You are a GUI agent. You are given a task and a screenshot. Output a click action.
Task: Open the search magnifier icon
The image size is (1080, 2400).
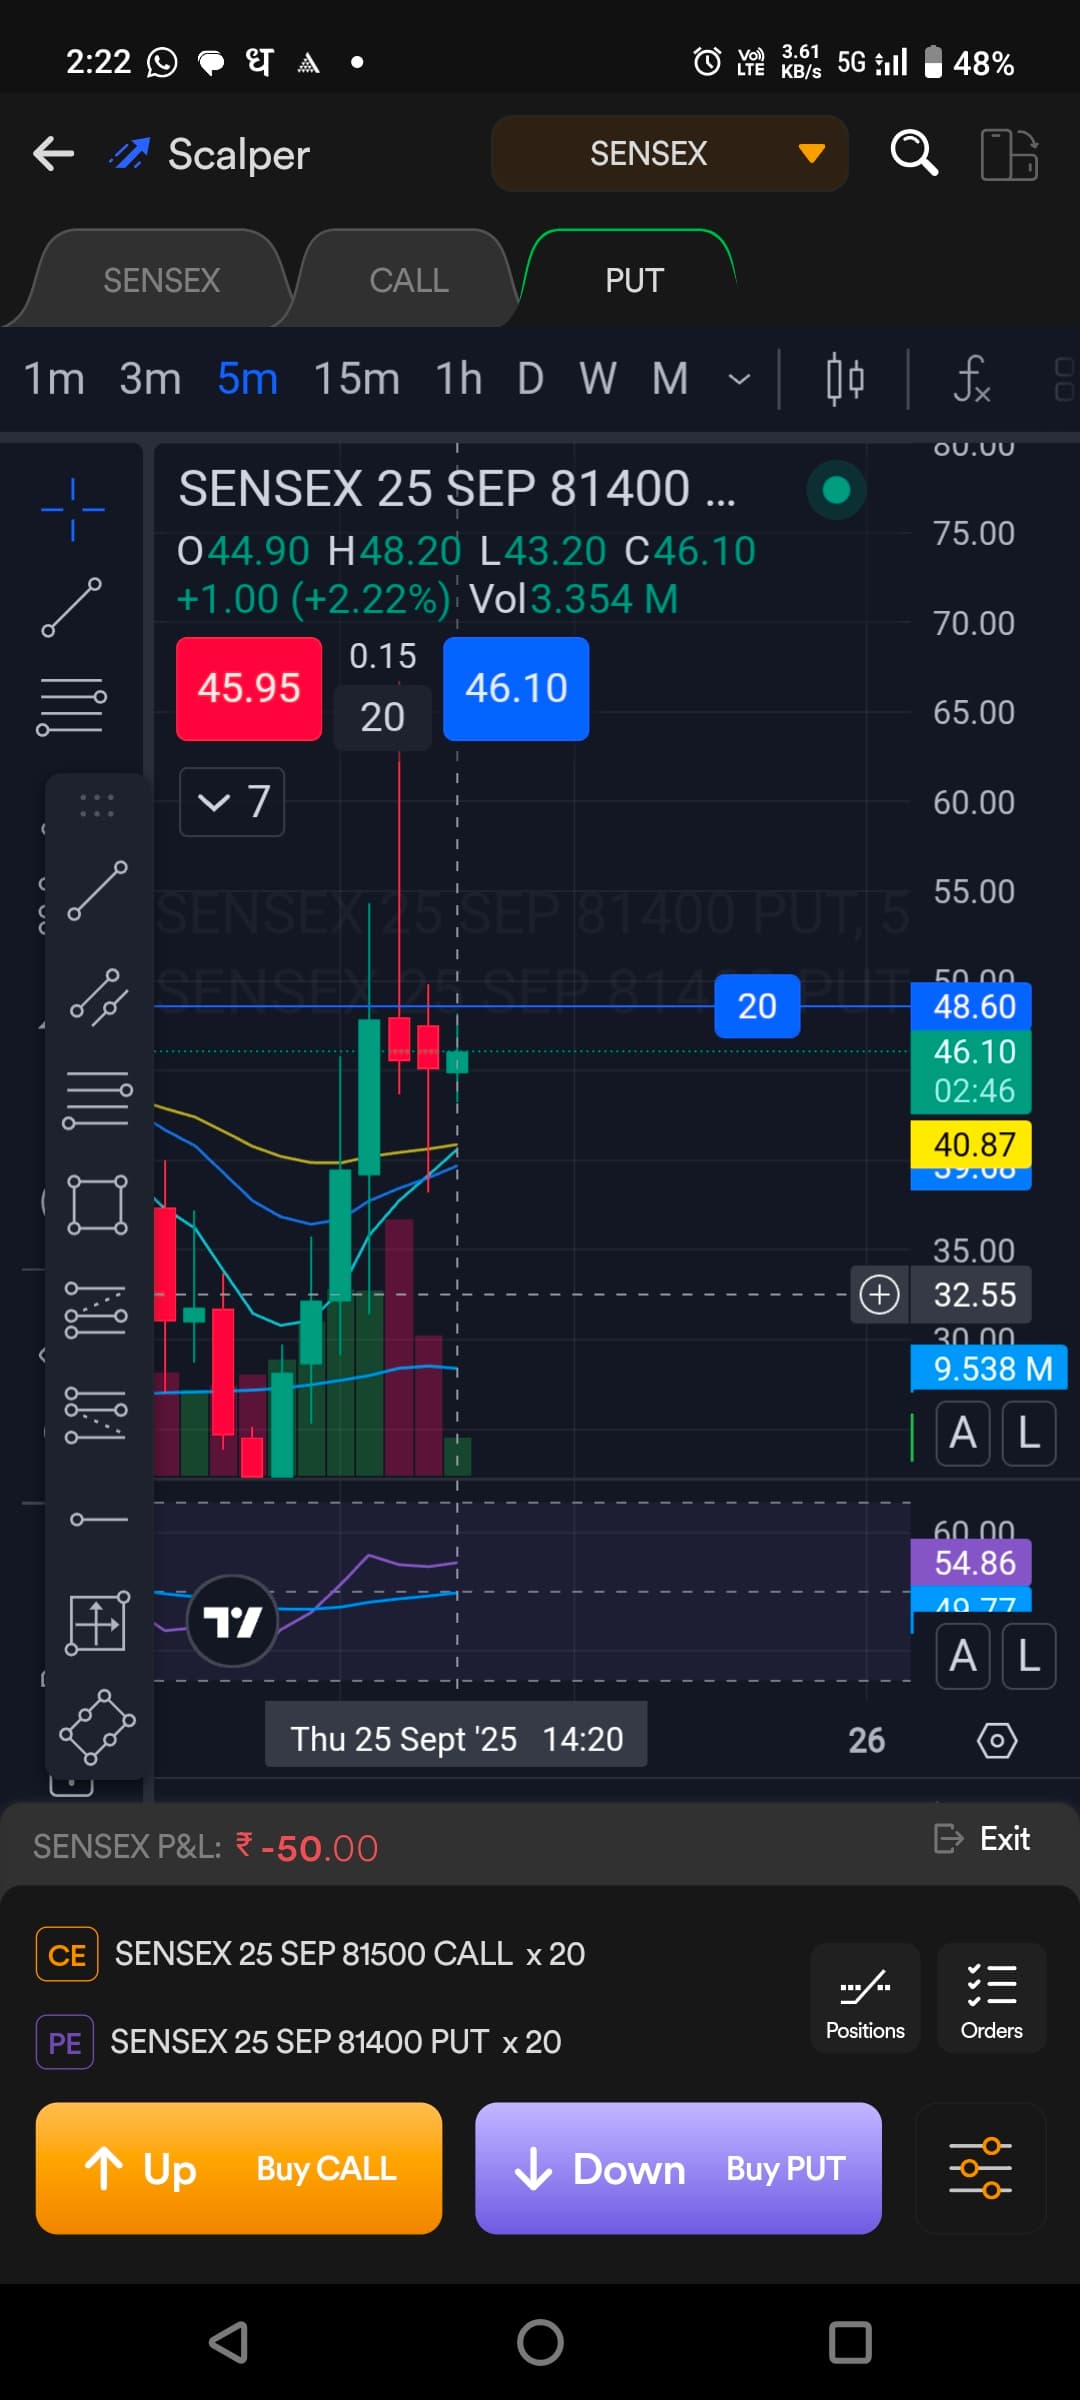[913, 154]
